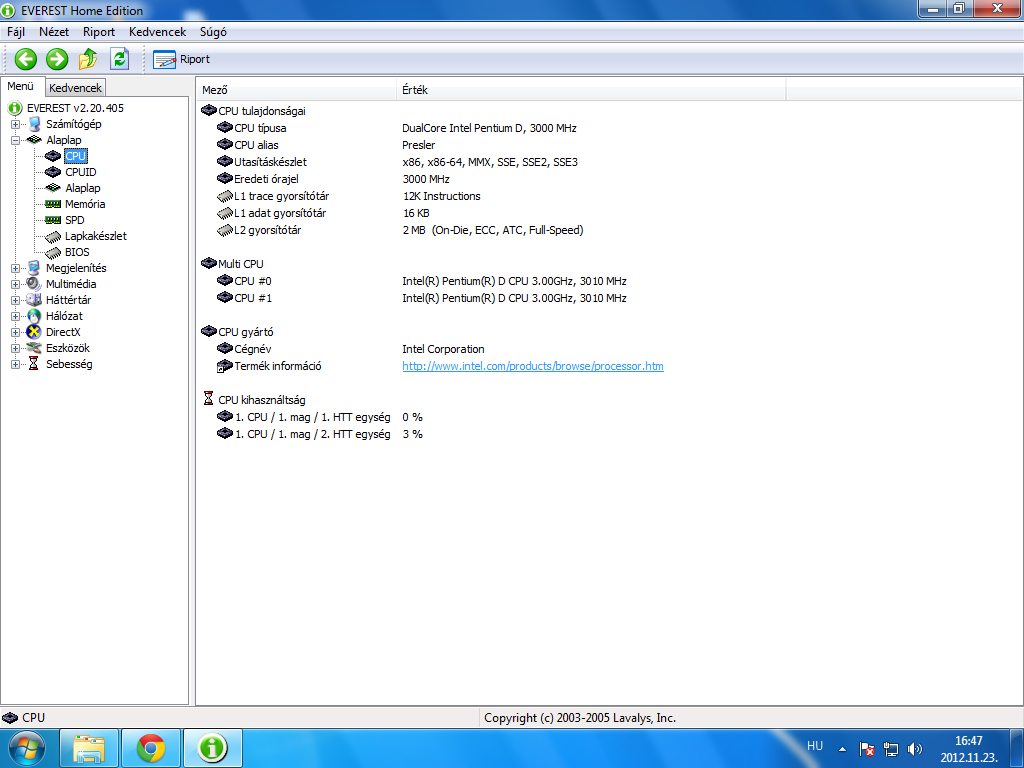Click the Érték column header
The width and height of the screenshot is (1024, 768).
click(591, 90)
